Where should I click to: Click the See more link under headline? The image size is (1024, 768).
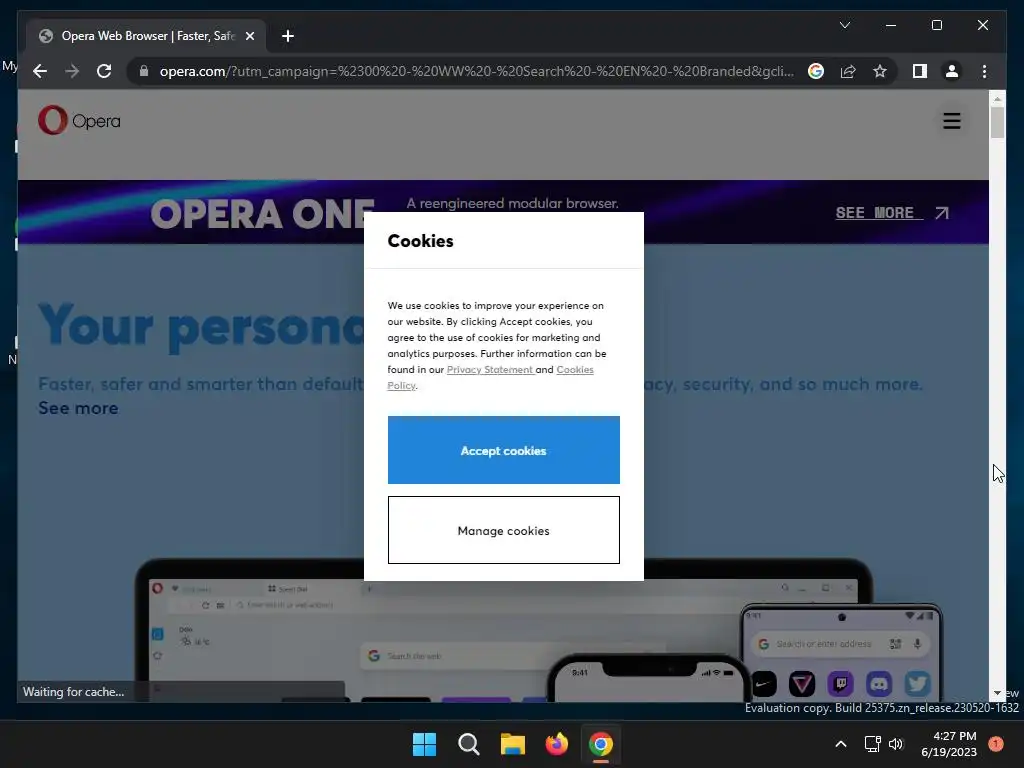coord(78,408)
